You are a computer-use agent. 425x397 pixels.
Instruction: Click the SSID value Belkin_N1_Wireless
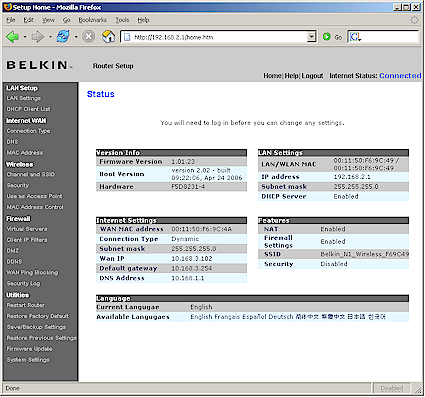(365, 254)
